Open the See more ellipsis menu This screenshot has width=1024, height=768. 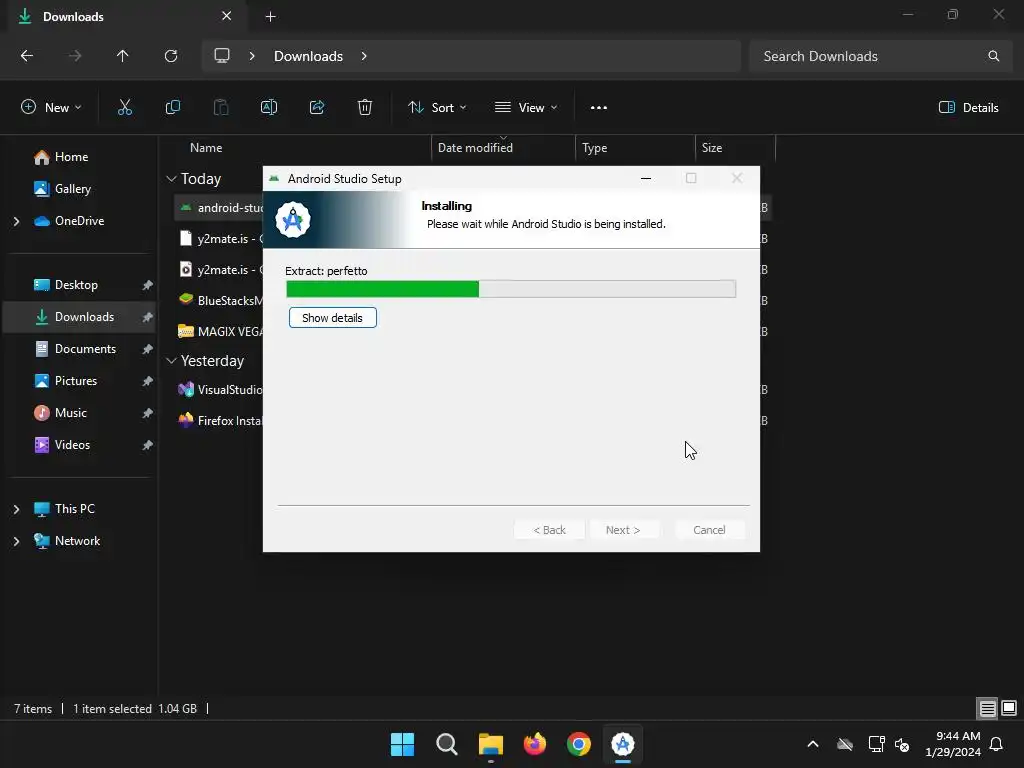[x=598, y=108]
